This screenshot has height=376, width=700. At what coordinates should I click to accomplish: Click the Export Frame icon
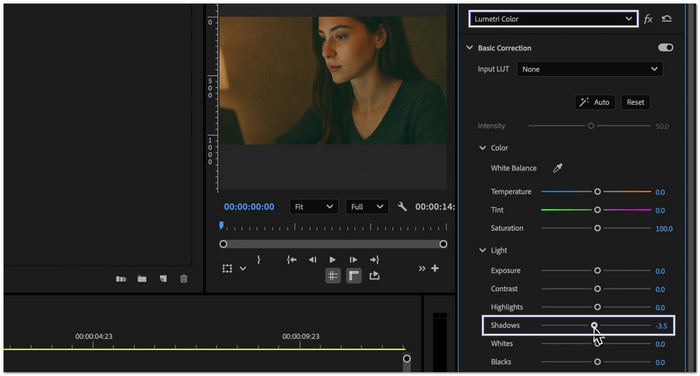tap(375, 276)
